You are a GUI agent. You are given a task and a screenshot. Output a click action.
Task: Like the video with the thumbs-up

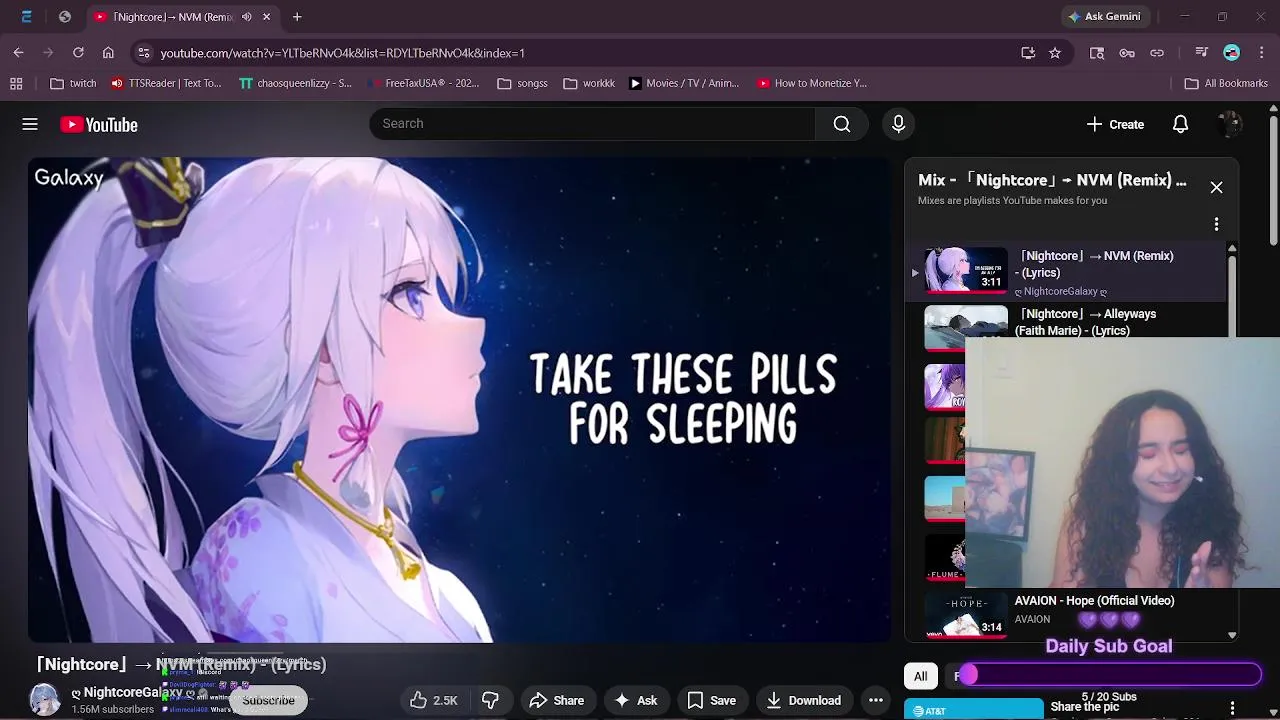tap(433, 700)
